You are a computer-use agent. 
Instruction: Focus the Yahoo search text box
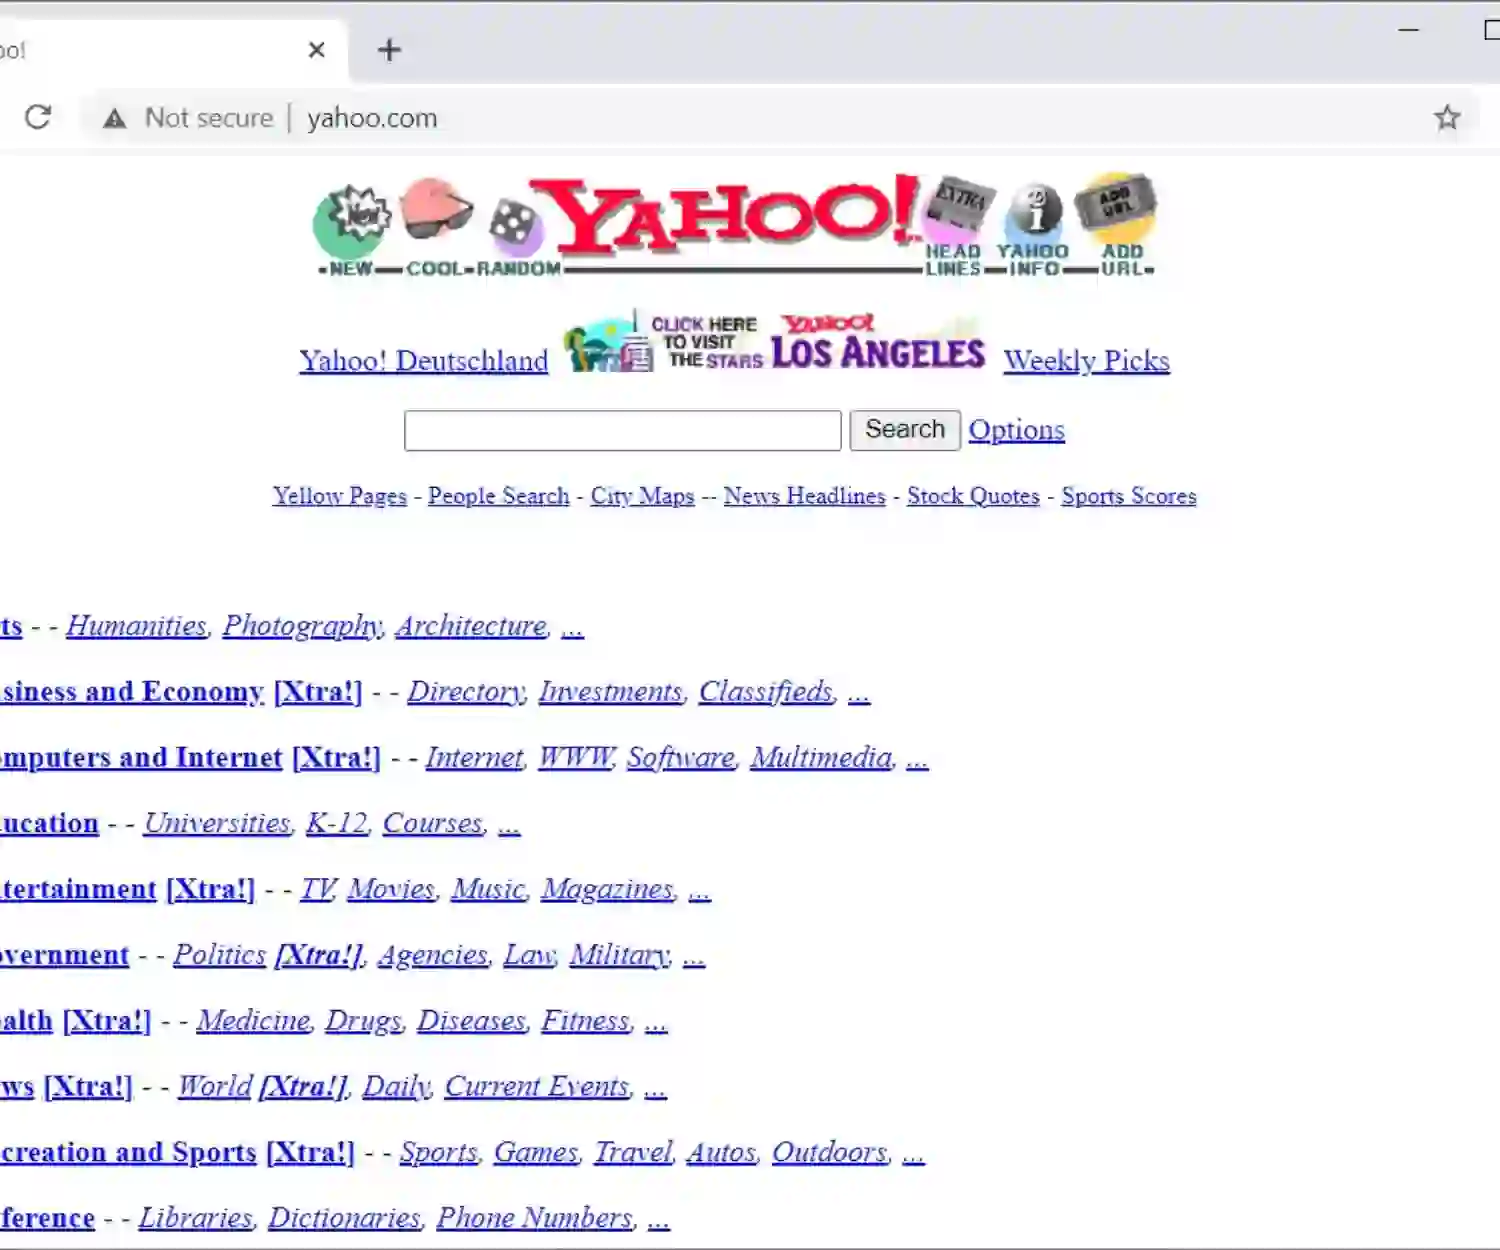pyautogui.click(x=622, y=430)
